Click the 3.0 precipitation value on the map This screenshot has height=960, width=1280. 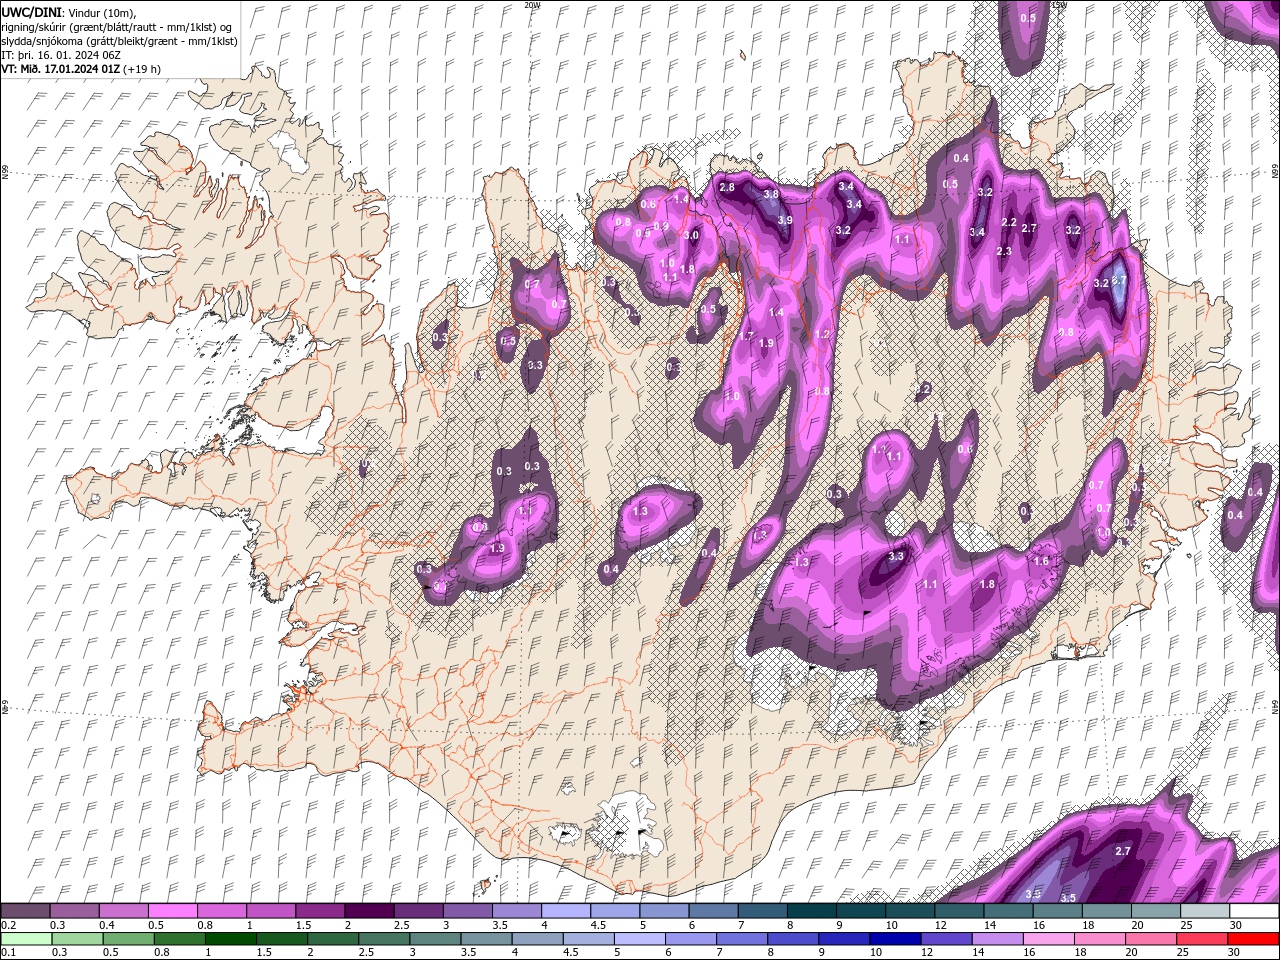691,235
